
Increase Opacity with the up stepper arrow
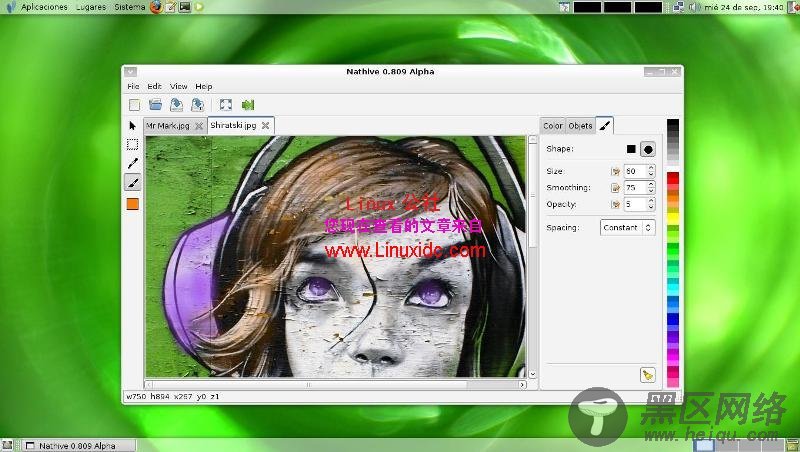click(x=651, y=200)
